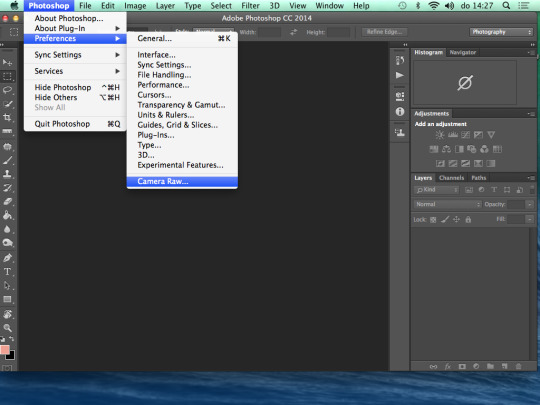
Task: Select the Move tool
Action: [x=7, y=62]
